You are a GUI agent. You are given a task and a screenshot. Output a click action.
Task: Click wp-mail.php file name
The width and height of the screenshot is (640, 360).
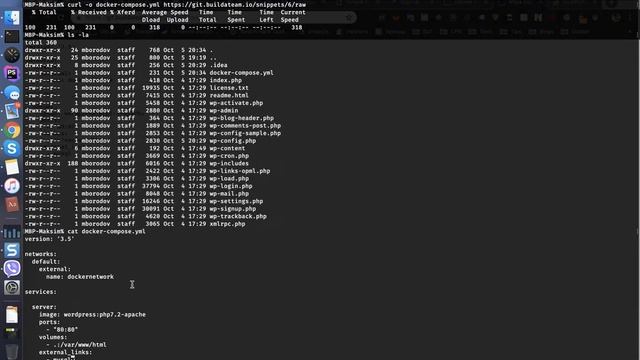tap(229, 193)
